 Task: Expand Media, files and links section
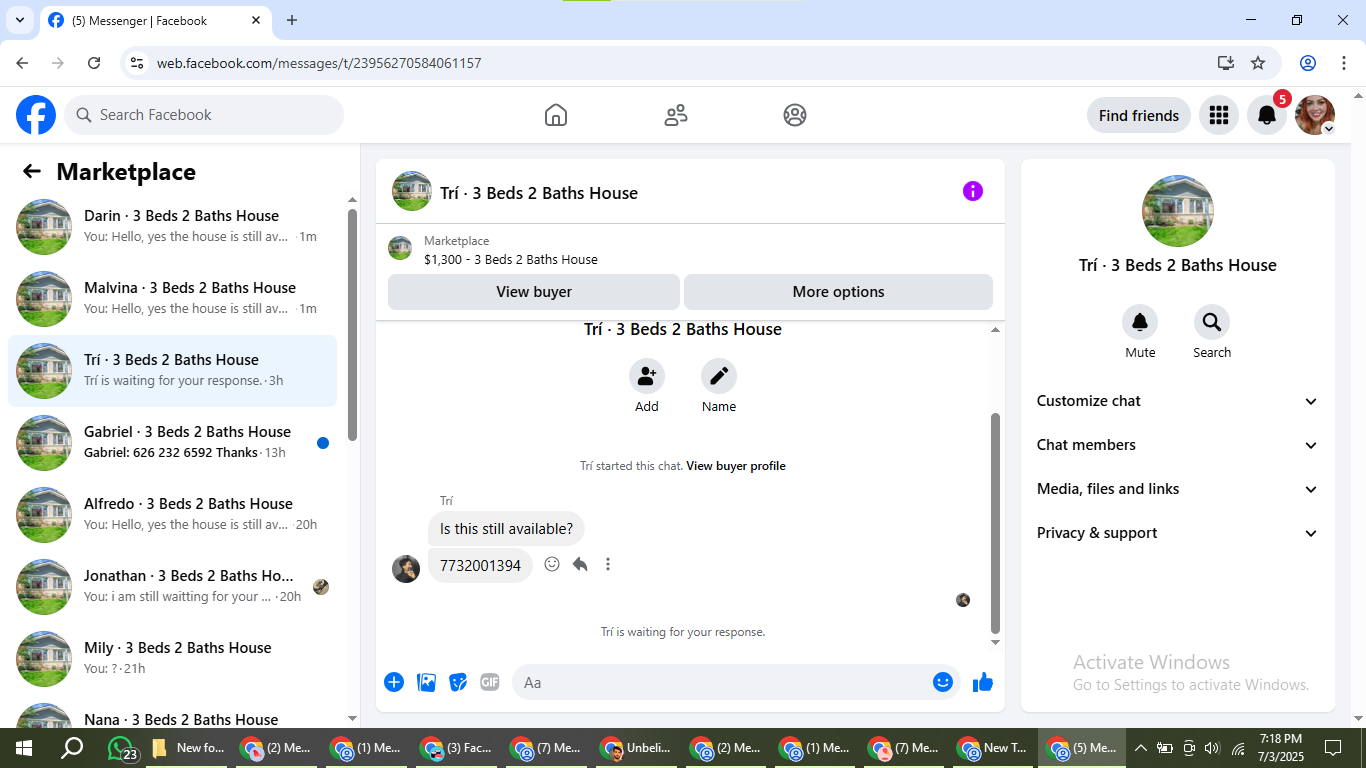[1178, 489]
